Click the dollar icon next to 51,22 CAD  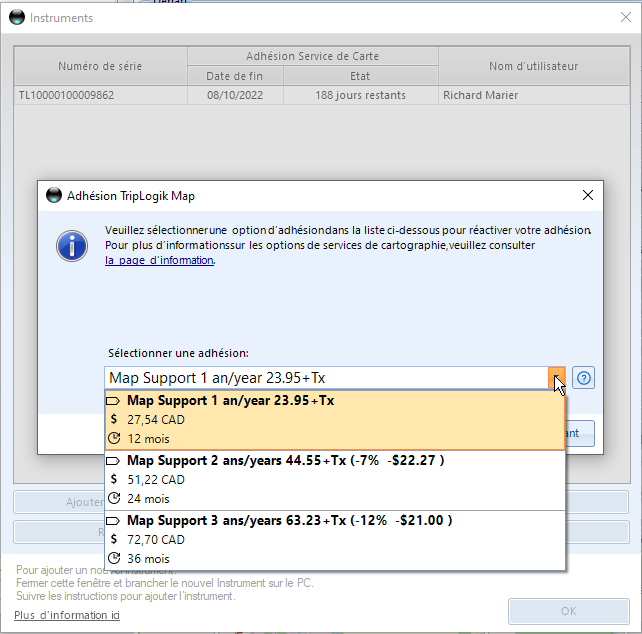(x=114, y=479)
